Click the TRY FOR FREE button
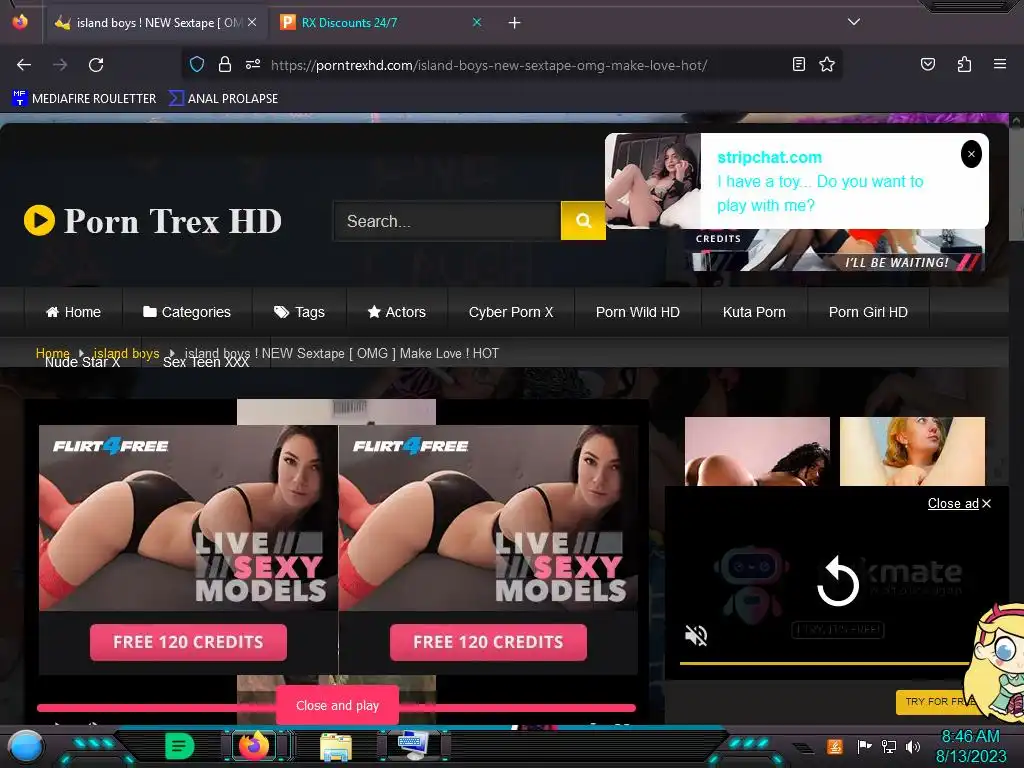This screenshot has width=1024, height=768. [x=937, y=701]
